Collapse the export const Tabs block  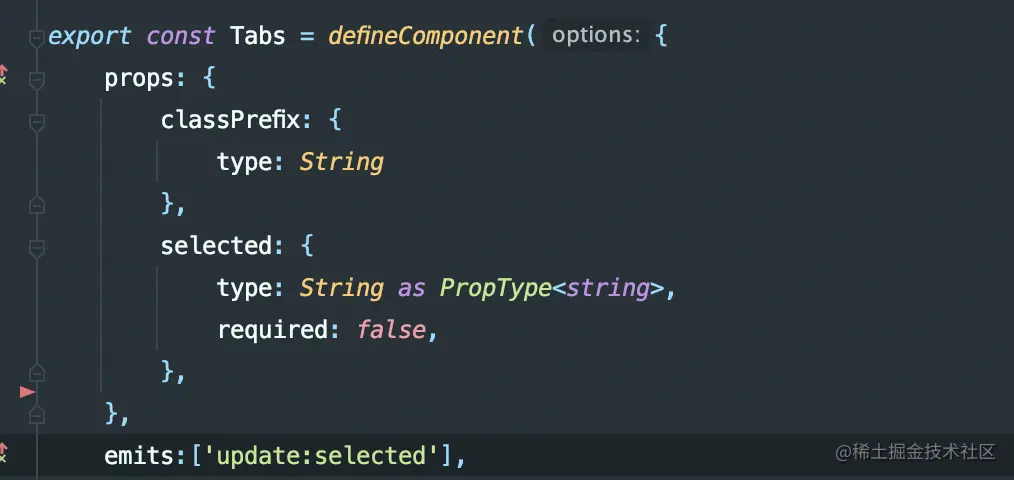[37, 39]
